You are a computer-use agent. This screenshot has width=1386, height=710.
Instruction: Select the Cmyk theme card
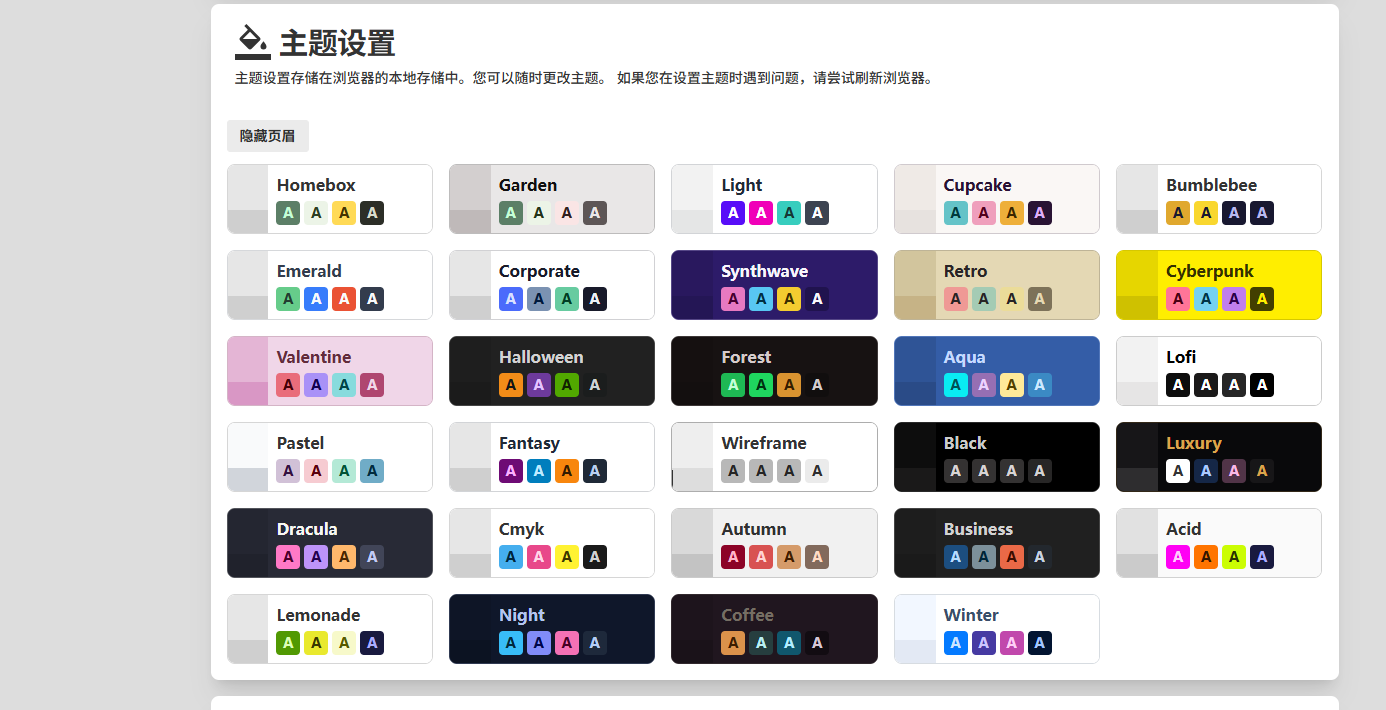552,543
